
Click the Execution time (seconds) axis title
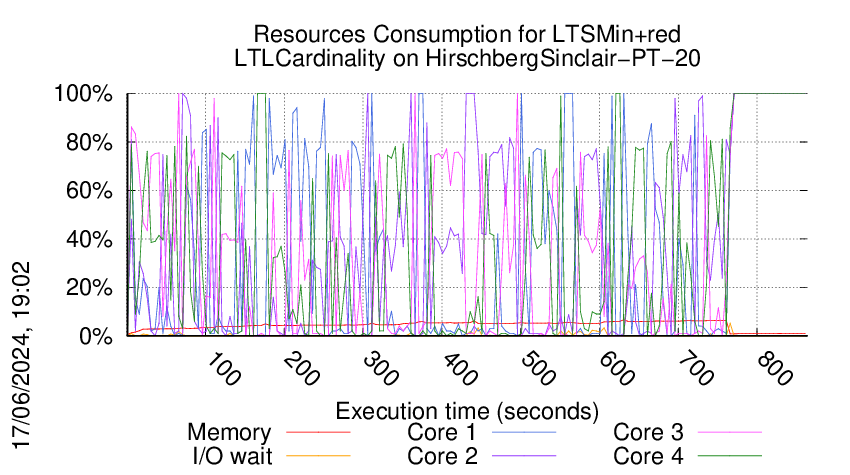[467, 411]
